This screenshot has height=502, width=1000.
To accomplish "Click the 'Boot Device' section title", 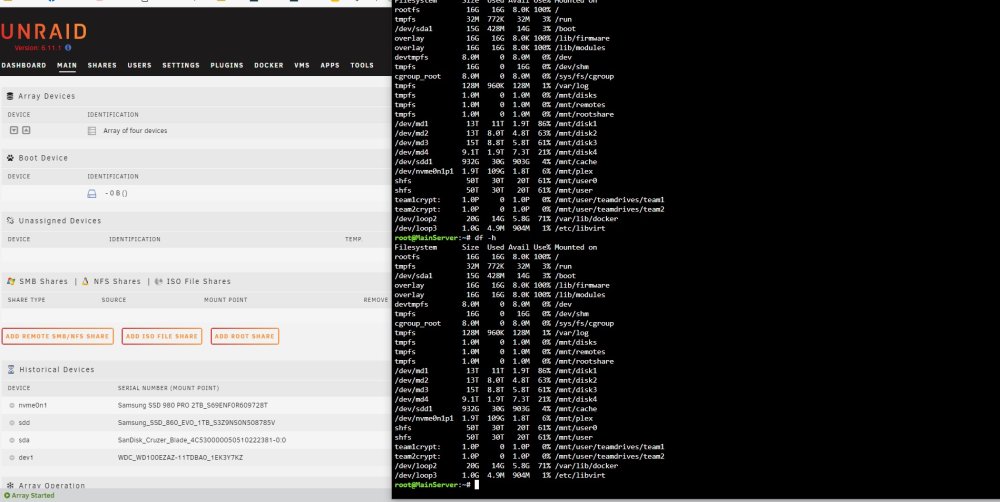I will point(43,158).
